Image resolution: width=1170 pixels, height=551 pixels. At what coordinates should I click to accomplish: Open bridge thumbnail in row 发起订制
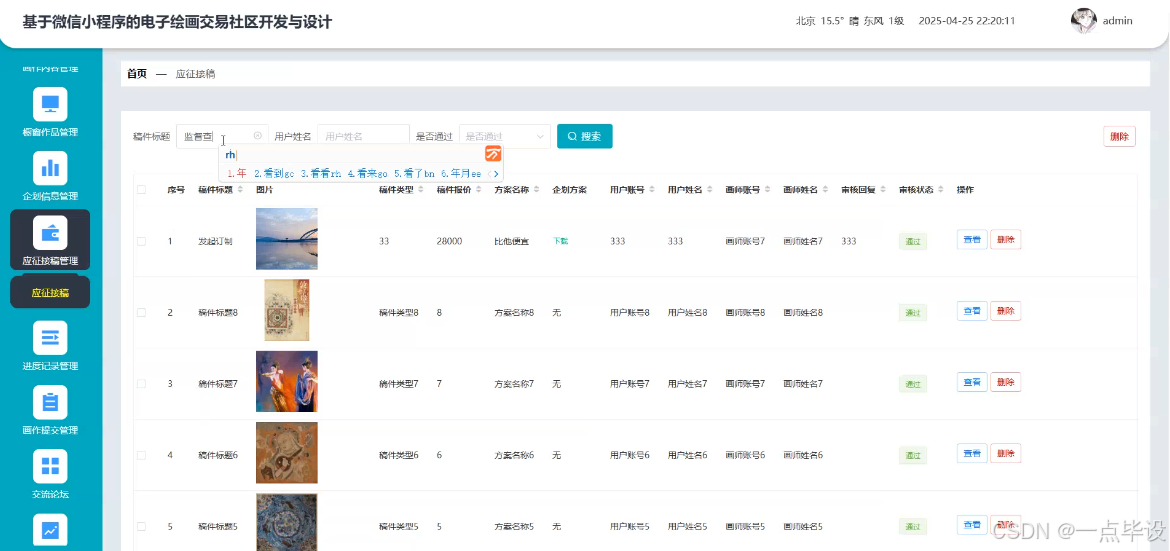tap(287, 239)
